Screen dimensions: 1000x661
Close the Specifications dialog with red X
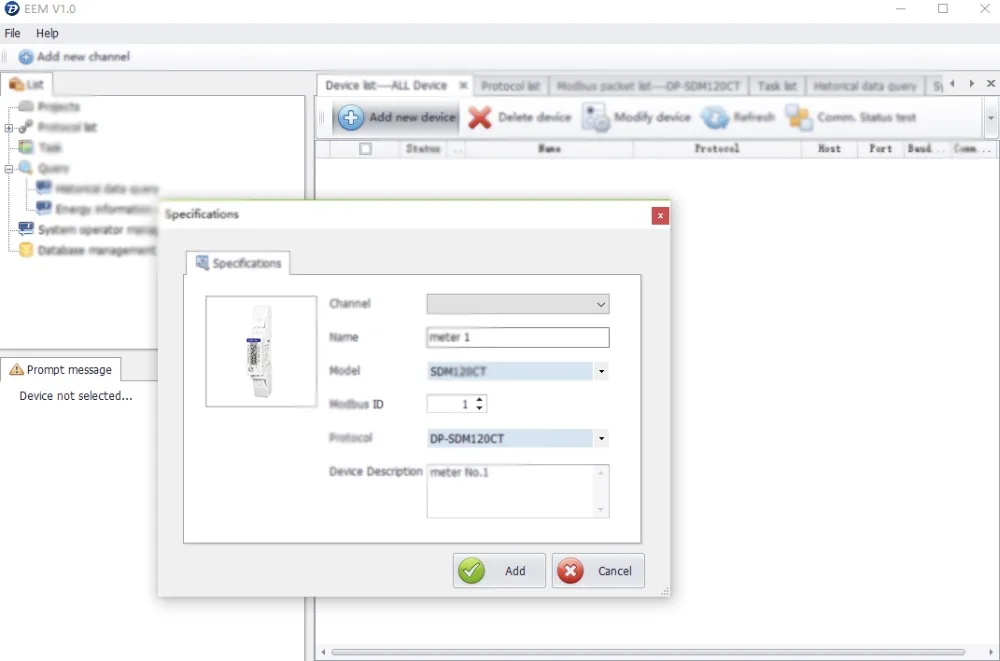tap(660, 216)
